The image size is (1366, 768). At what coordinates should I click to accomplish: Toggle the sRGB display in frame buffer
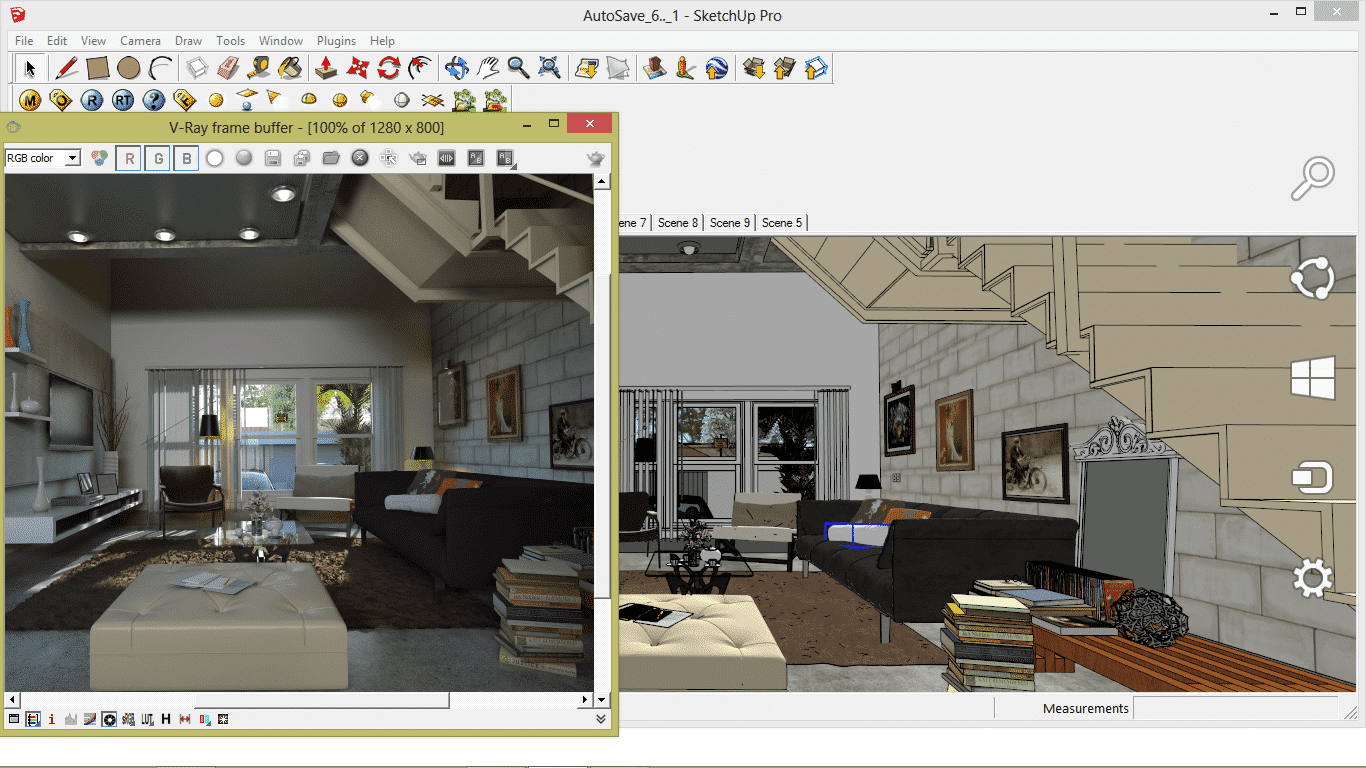[x=129, y=719]
